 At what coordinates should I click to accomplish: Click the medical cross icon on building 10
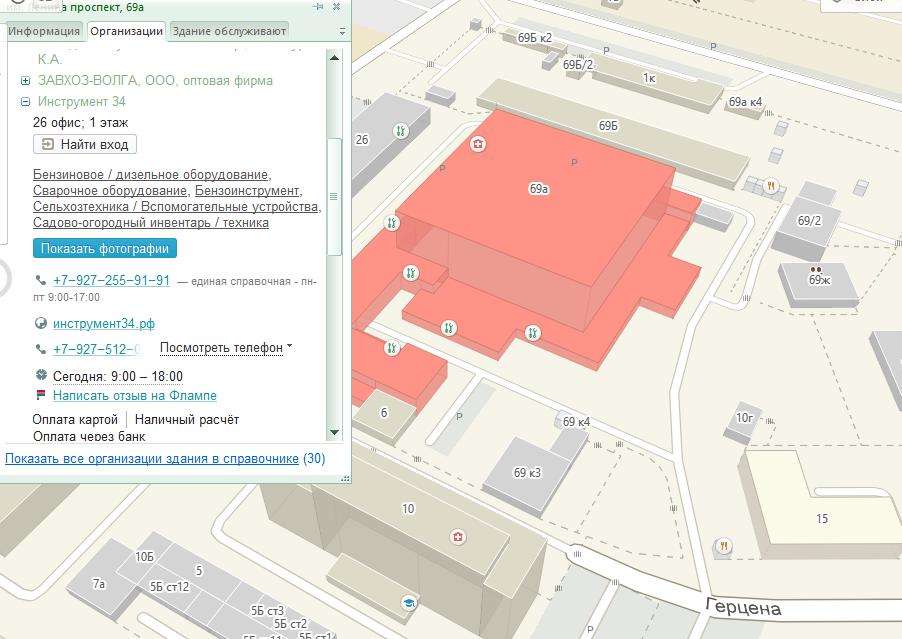coord(458,538)
